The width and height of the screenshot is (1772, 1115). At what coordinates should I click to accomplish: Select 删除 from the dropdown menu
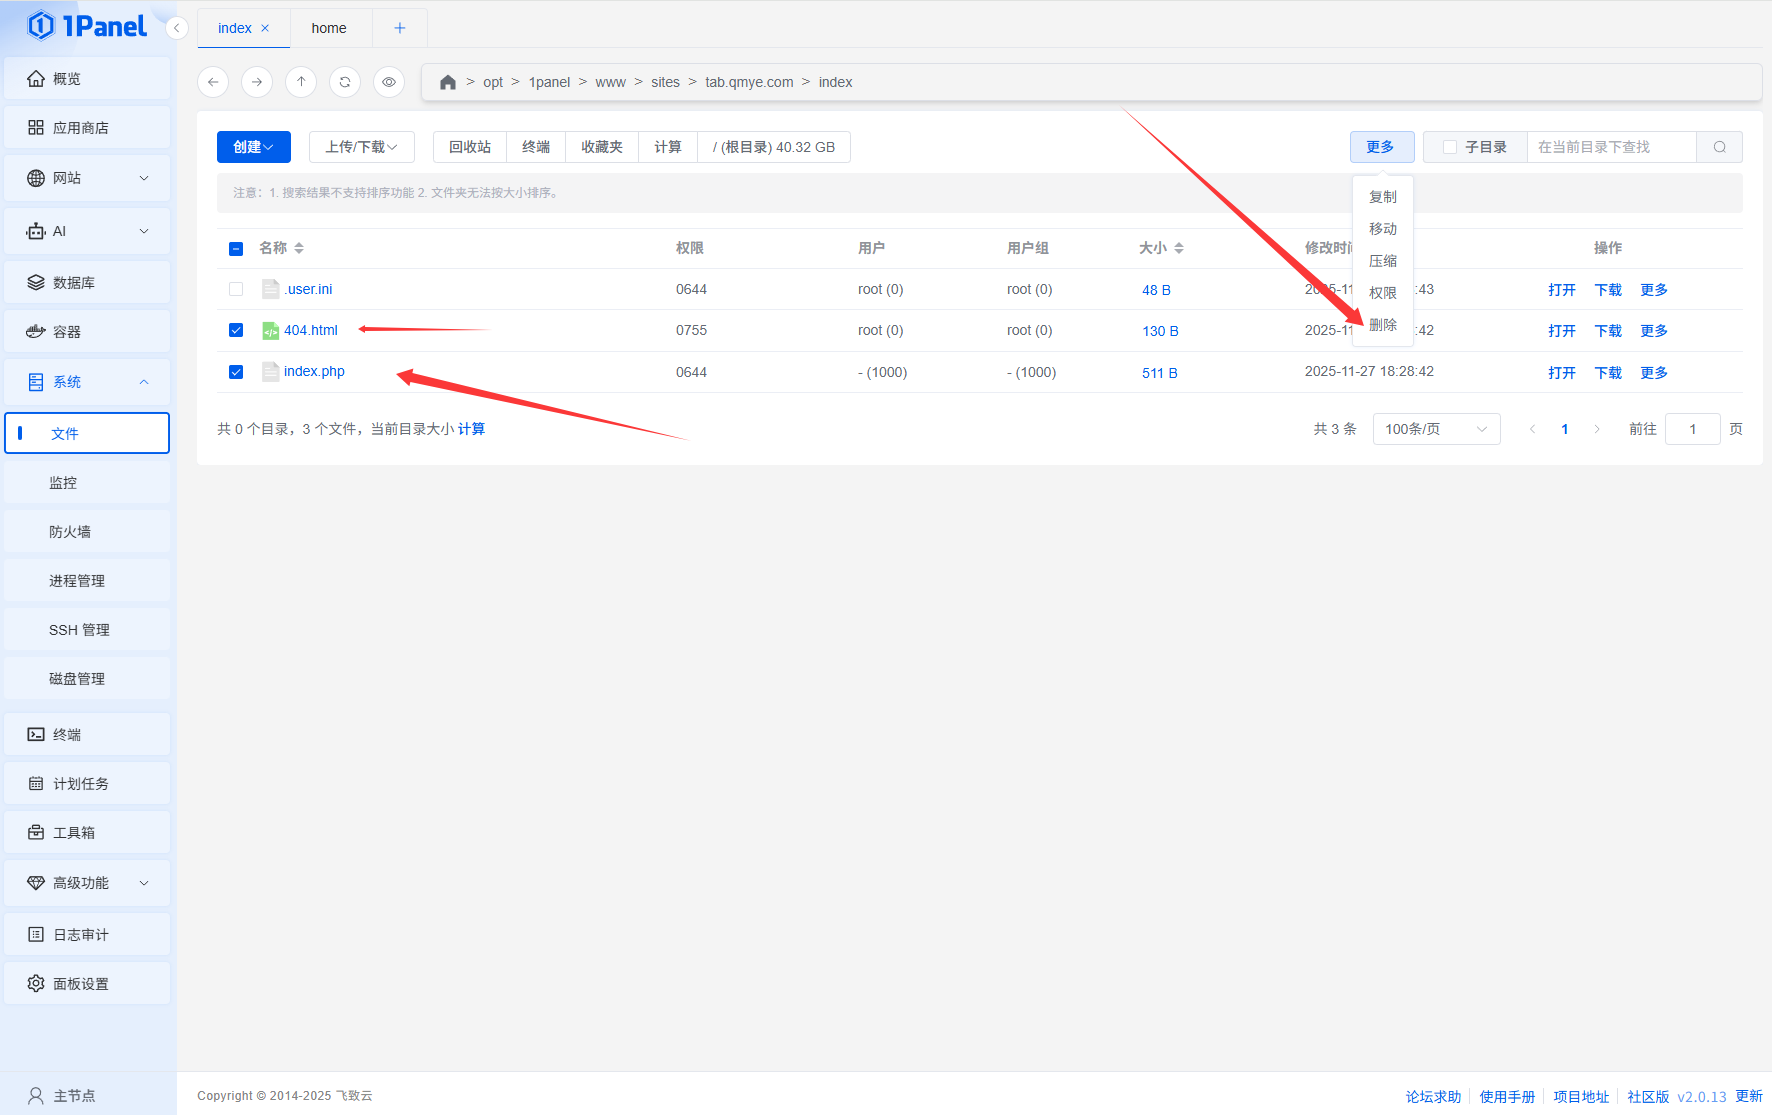click(1382, 325)
